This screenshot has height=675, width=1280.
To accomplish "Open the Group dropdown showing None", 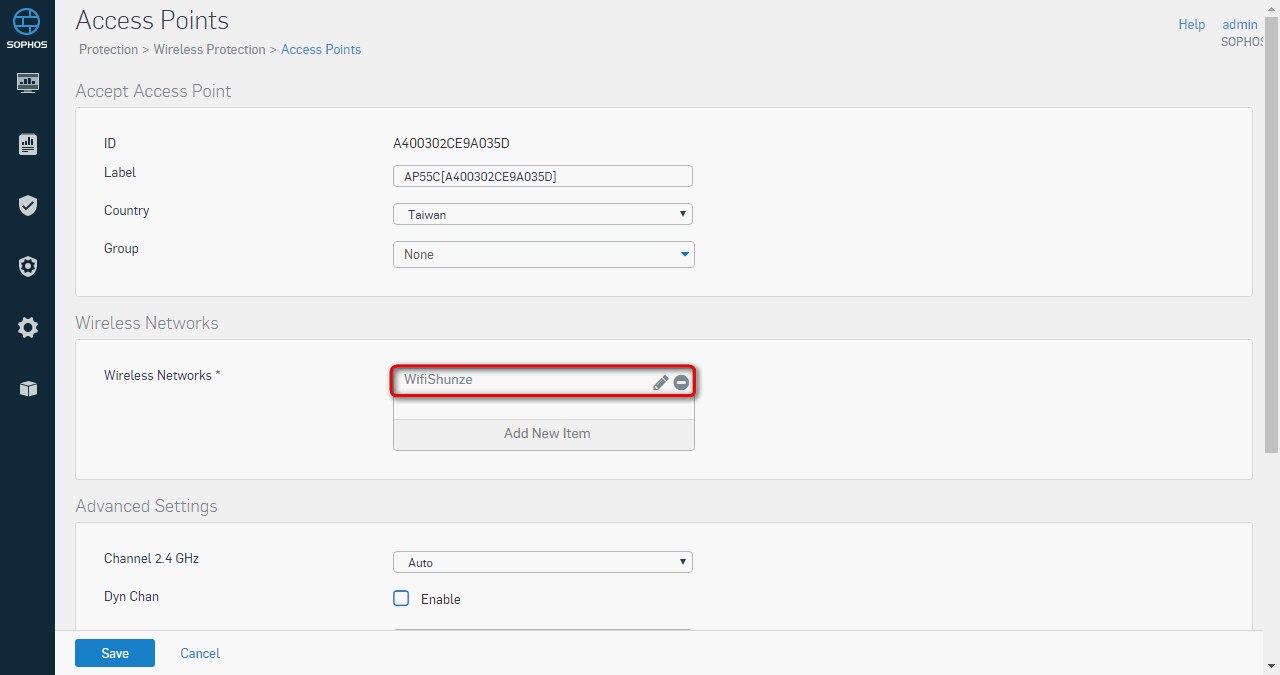I will point(543,254).
